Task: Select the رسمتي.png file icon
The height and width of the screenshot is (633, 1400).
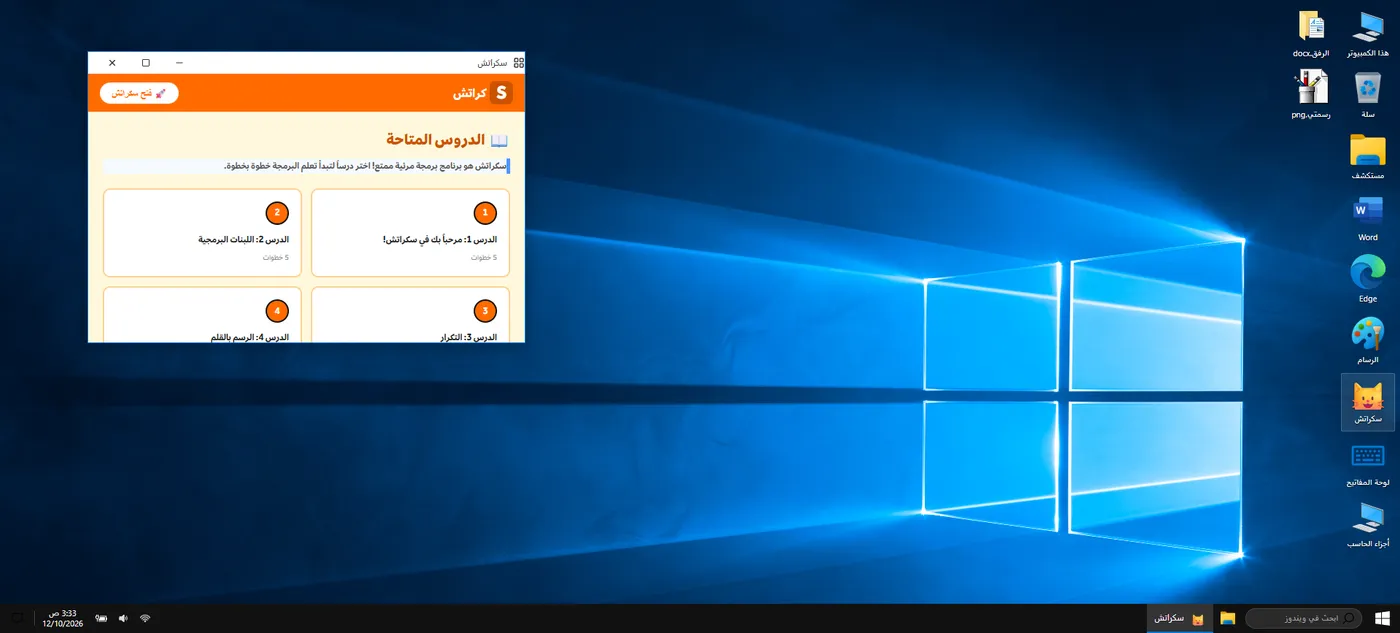Action: click(x=1310, y=96)
